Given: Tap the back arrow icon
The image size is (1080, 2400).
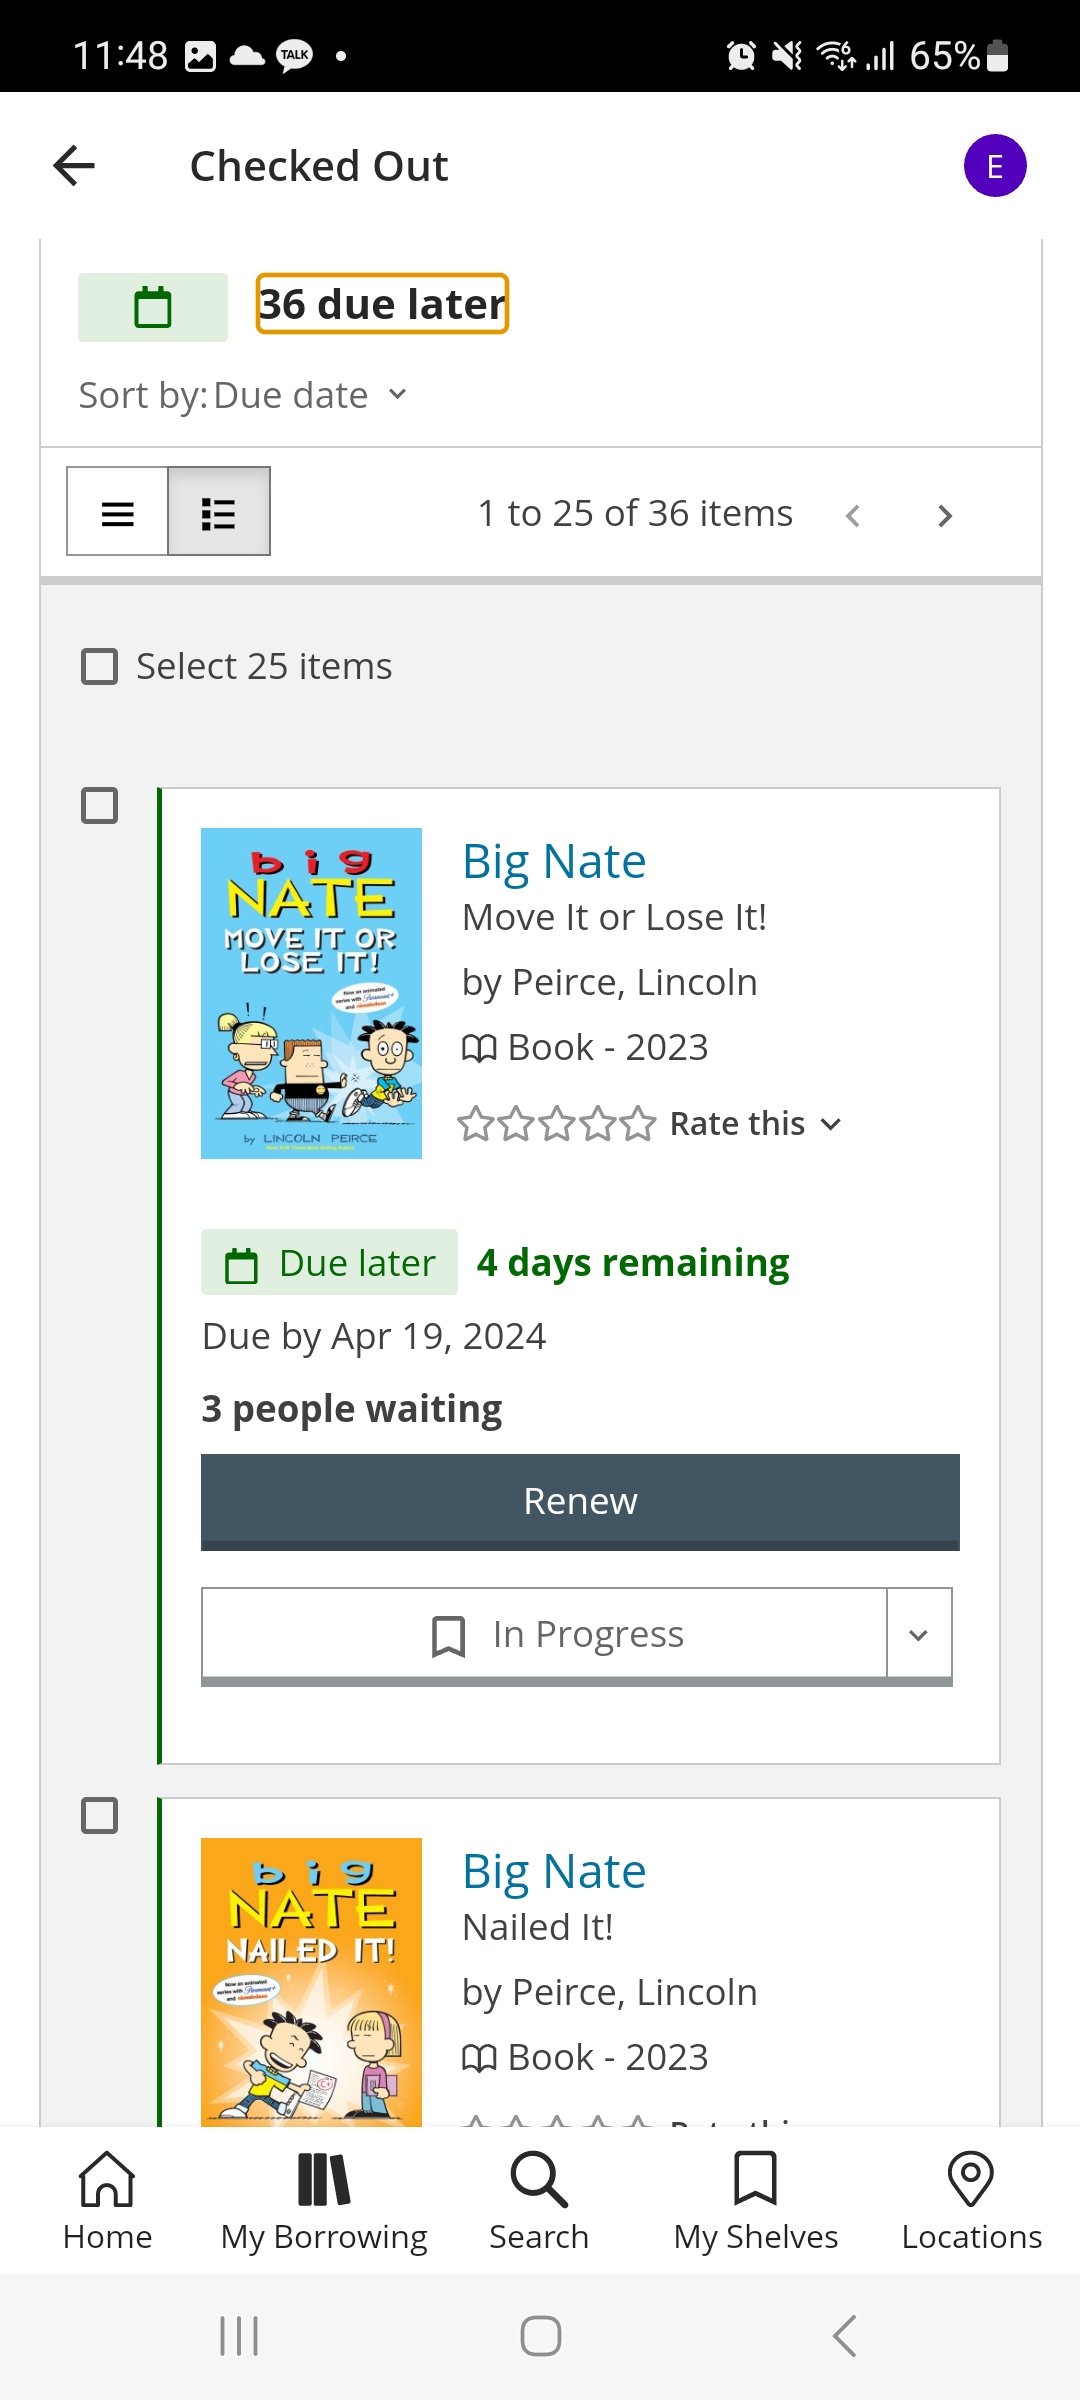Looking at the screenshot, I should pyautogui.click(x=74, y=166).
